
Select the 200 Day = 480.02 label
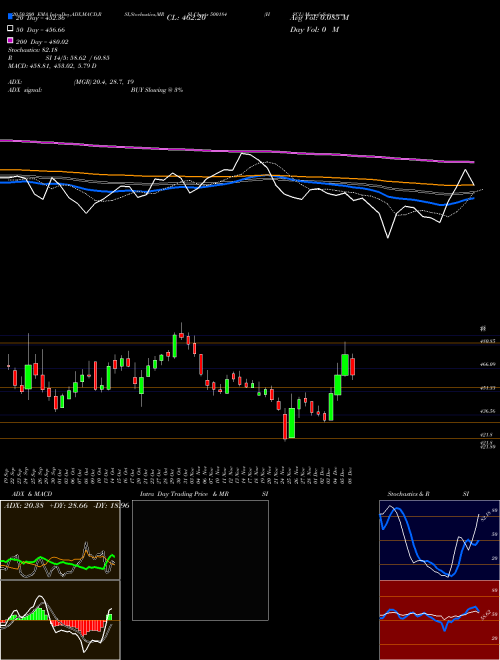42,42
